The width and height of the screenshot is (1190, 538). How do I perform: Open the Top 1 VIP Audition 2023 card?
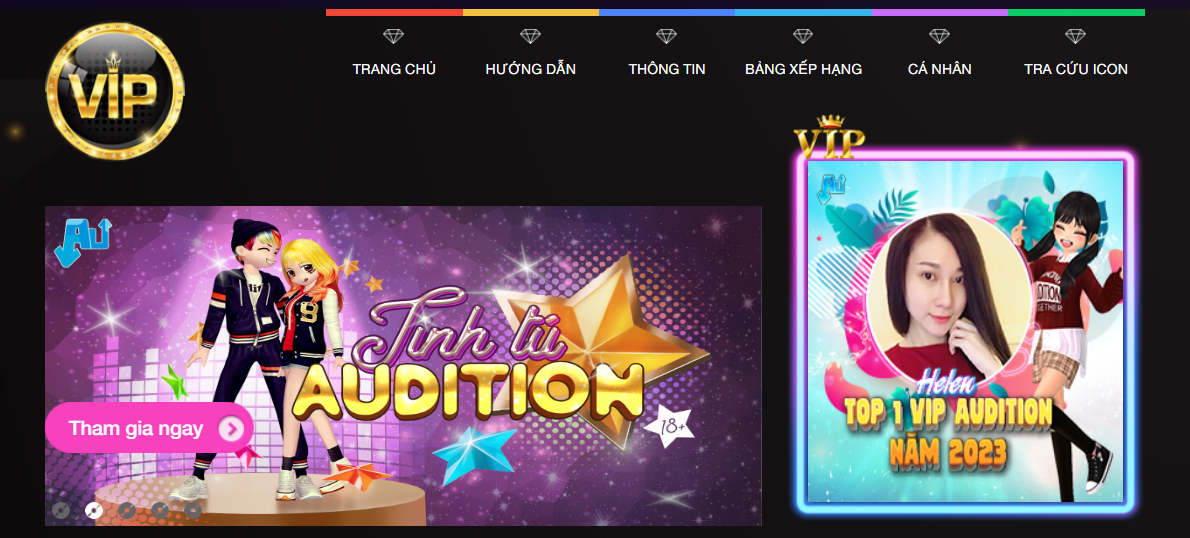coord(965,332)
